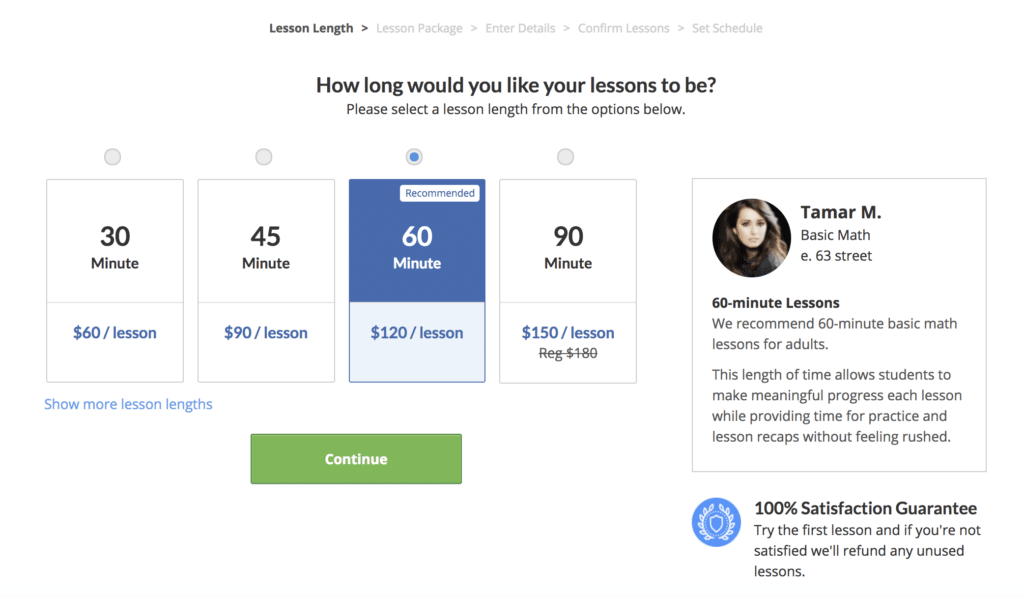Select the 90 Minute radio button
This screenshot has width=1024, height=597.
[x=565, y=156]
